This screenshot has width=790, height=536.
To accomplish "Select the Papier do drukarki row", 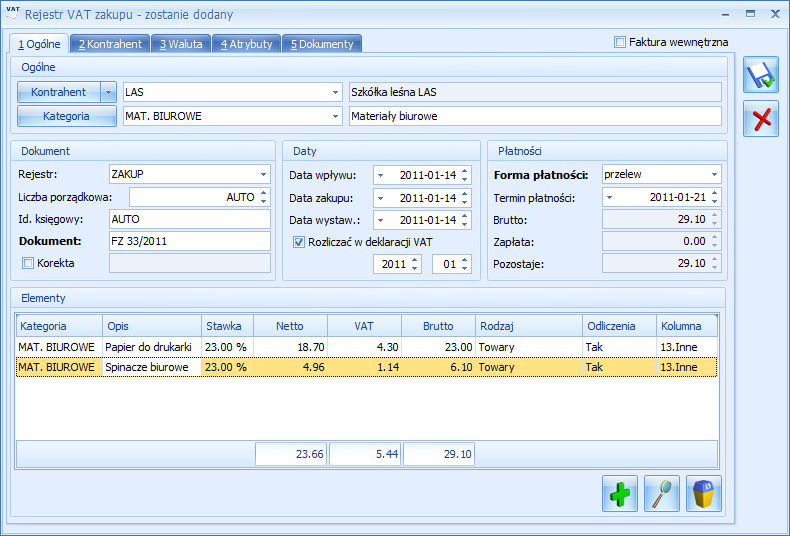I will 367,347.
